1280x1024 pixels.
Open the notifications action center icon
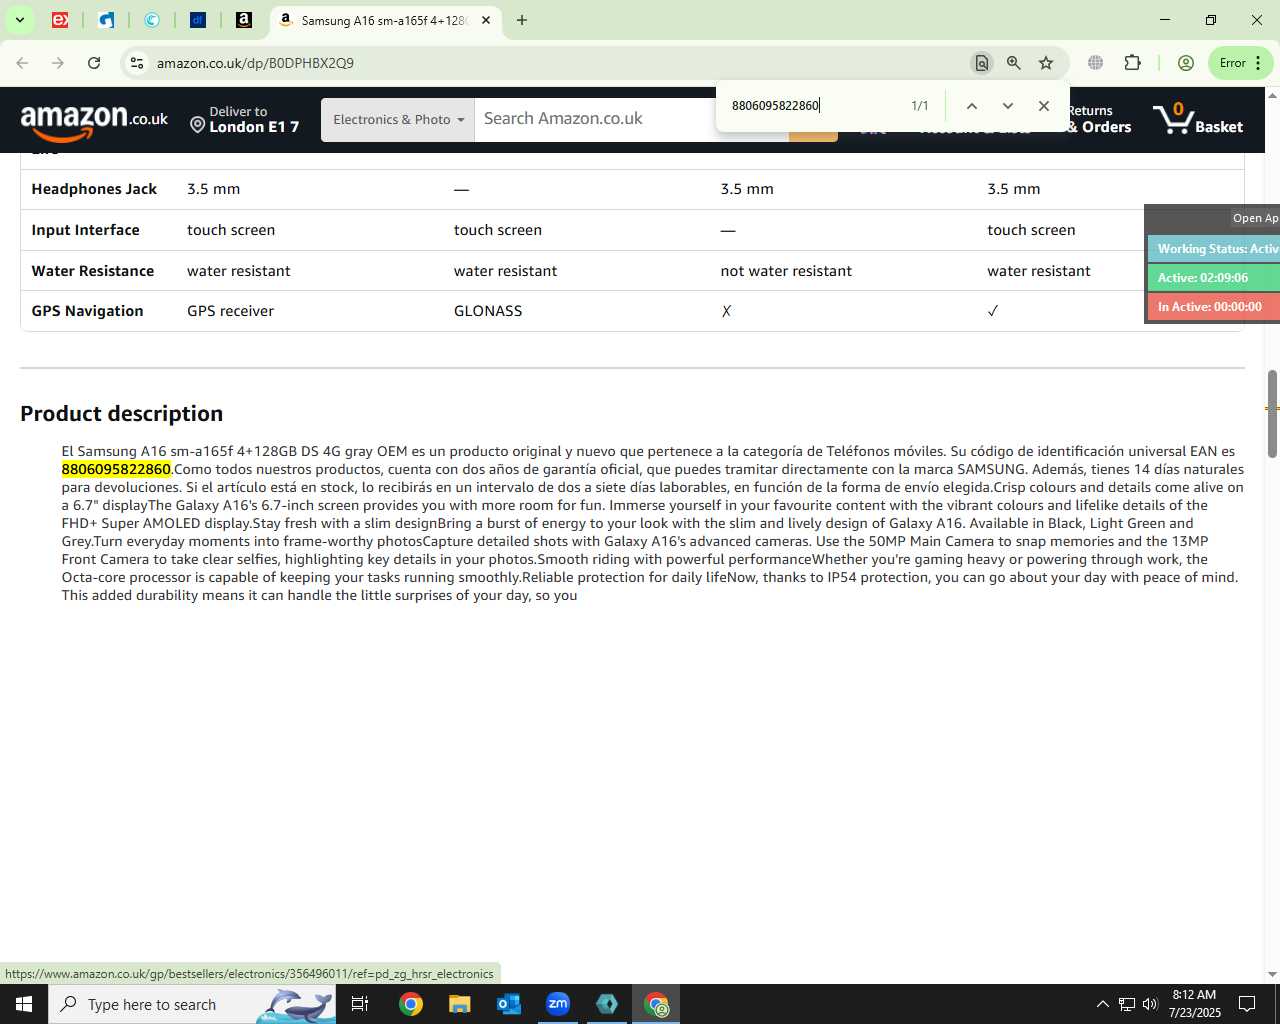pos(1247,1004)
